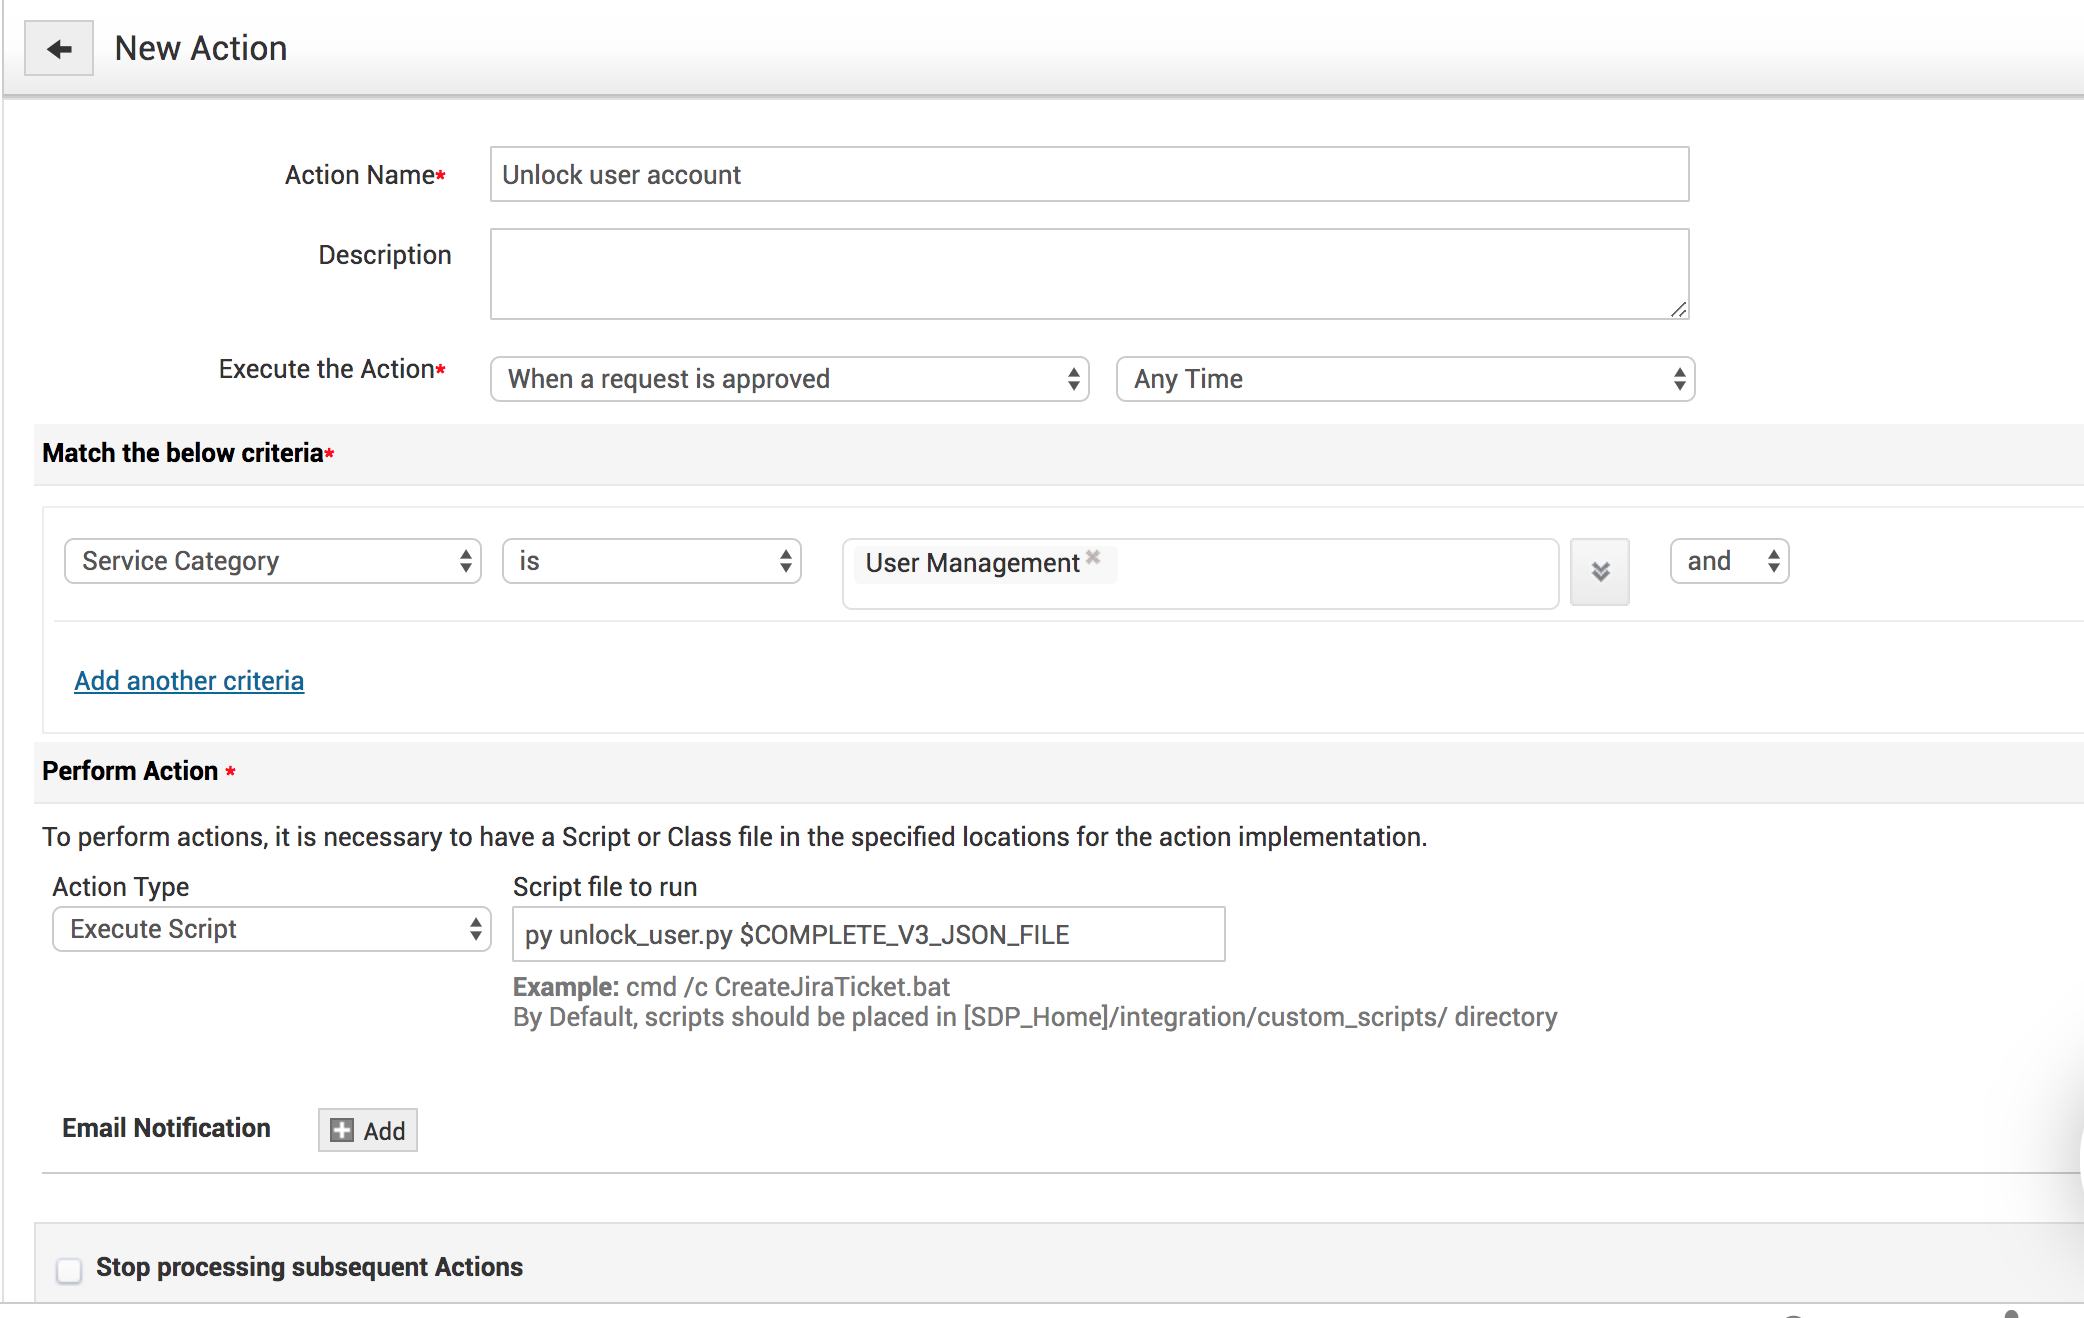This screenshot has width=2084, height=1318.
Task: Click the New Action page title
Action: (x=201, y=49)
